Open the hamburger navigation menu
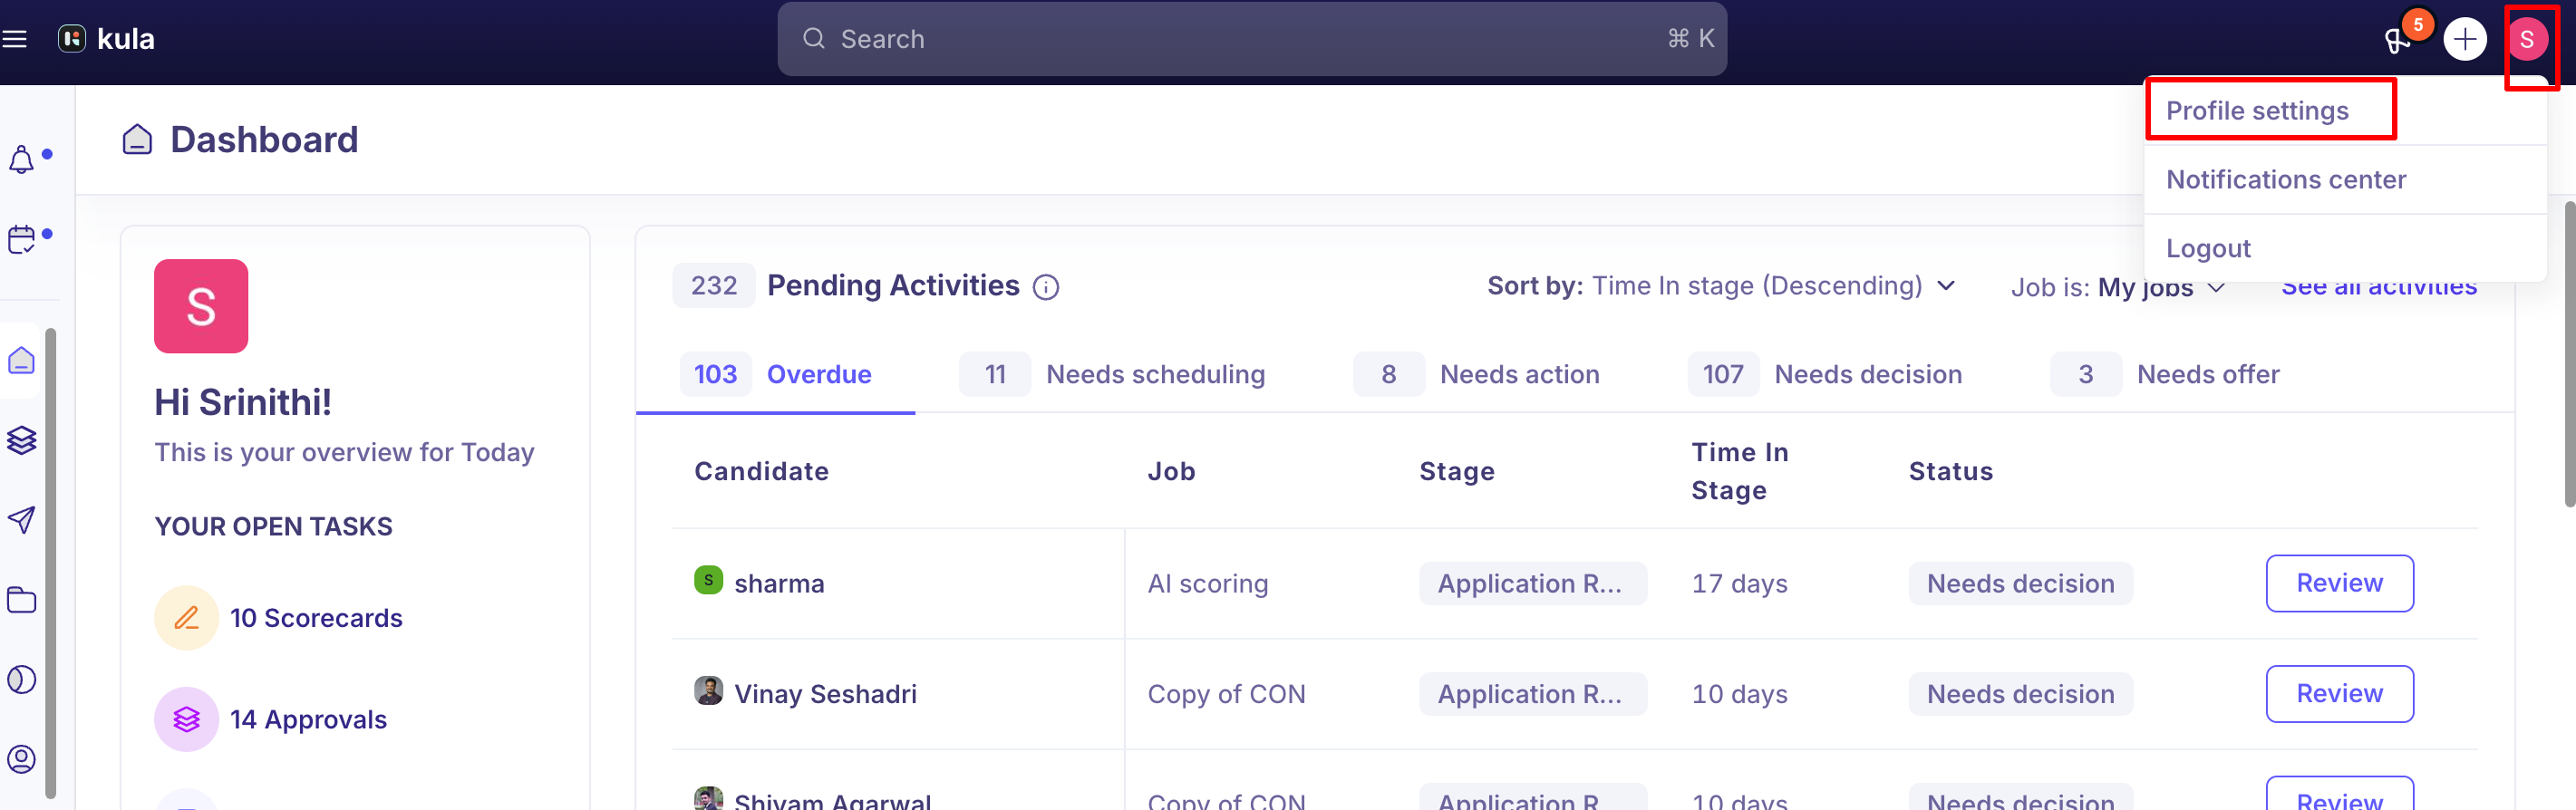The image size is (2576, 810). 14,39
